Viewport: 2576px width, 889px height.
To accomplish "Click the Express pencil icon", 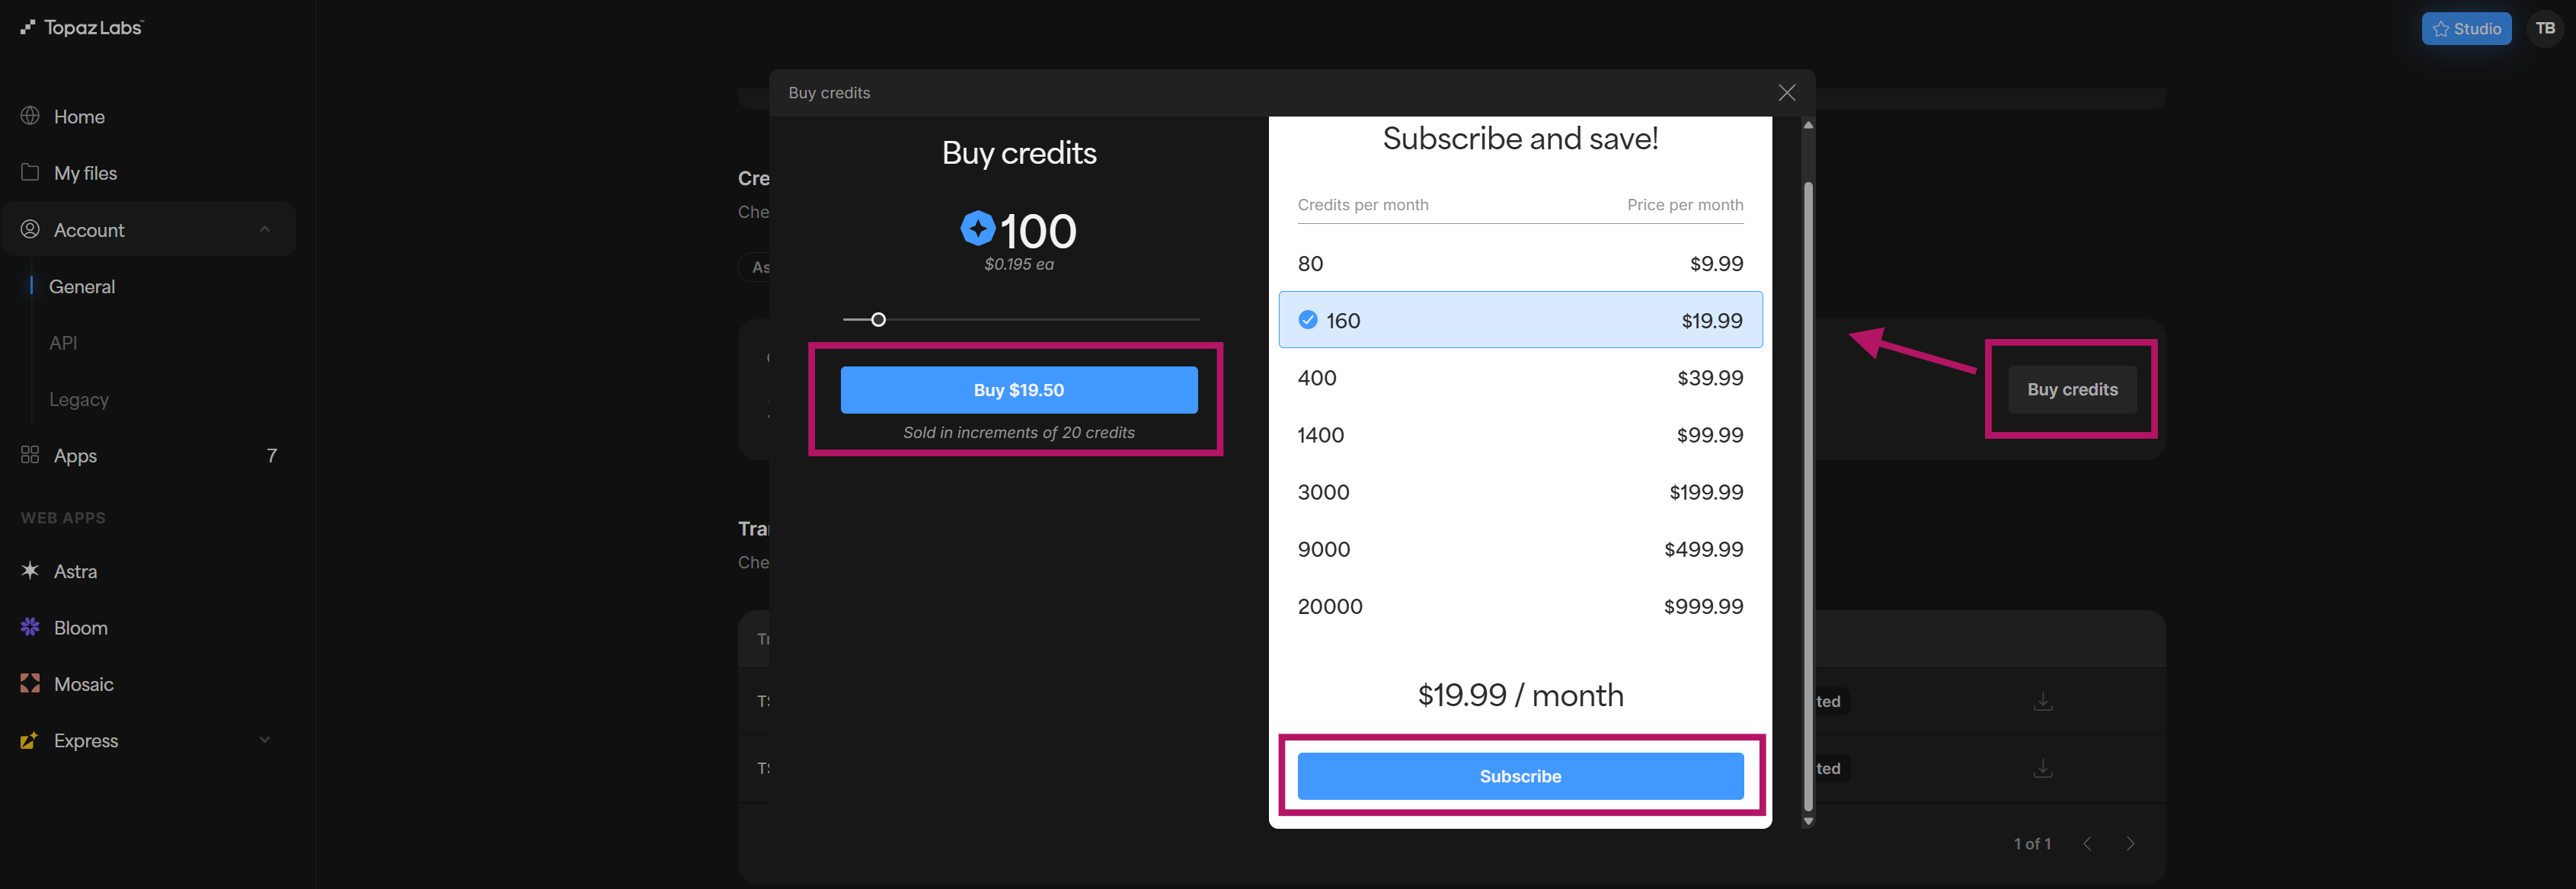I will point(30,740).
